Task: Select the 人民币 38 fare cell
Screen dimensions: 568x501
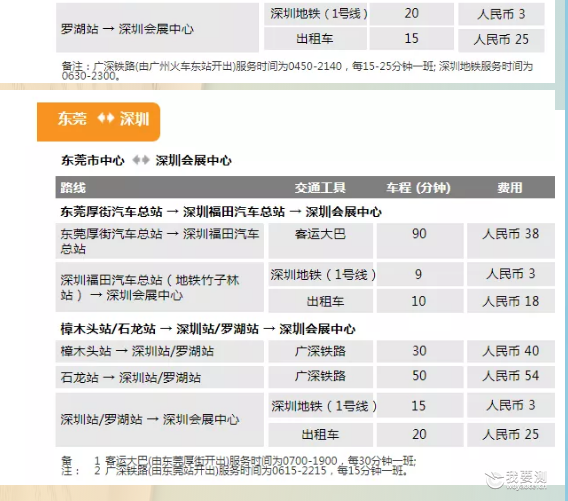Action: click(x=511, y=241)
